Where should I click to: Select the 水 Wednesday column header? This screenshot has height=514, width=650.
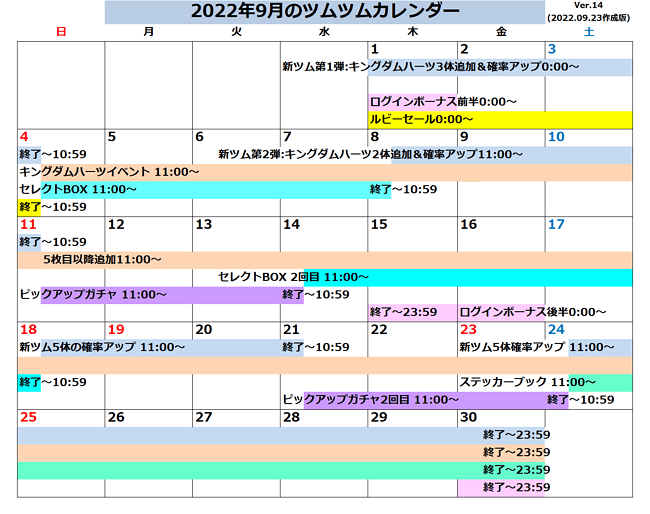pos(324,32)
